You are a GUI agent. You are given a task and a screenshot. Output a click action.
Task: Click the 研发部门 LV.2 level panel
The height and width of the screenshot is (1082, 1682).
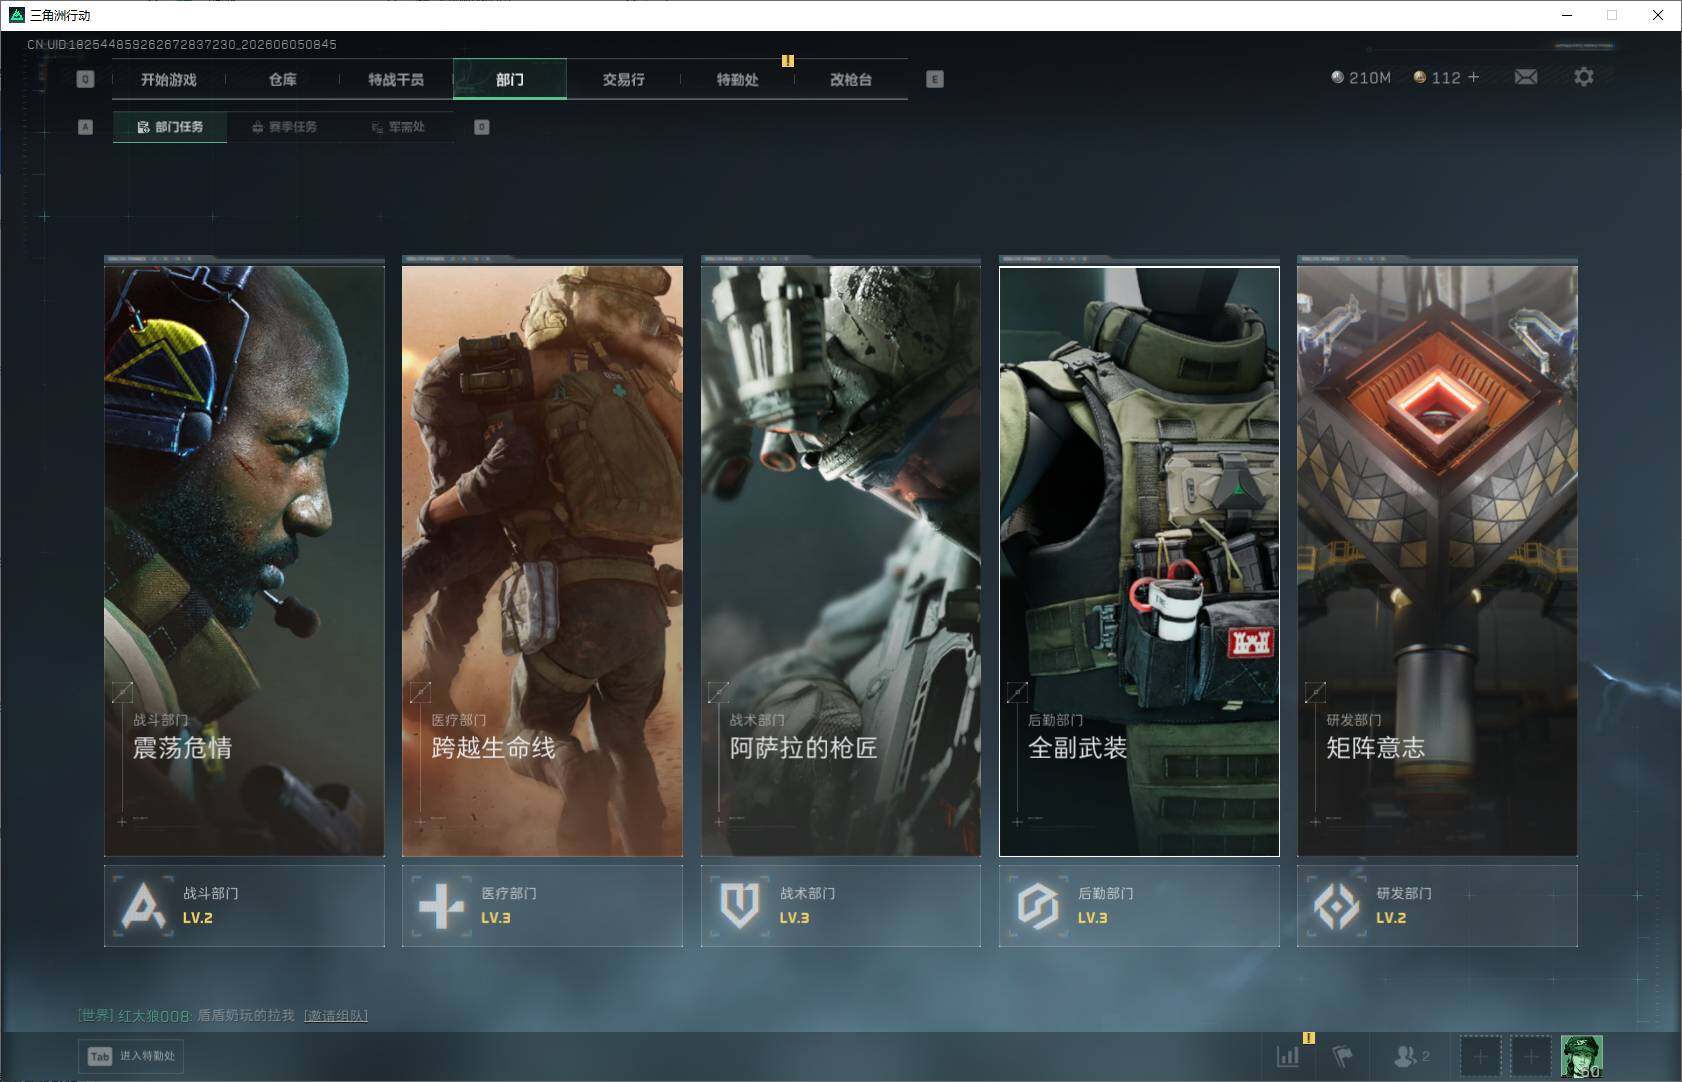coord(1437,906)
